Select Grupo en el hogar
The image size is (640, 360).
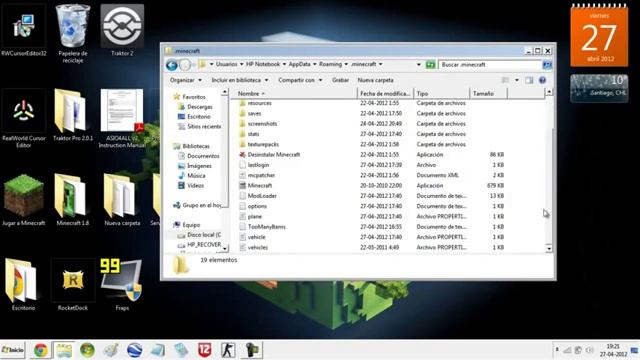point(197,205)
